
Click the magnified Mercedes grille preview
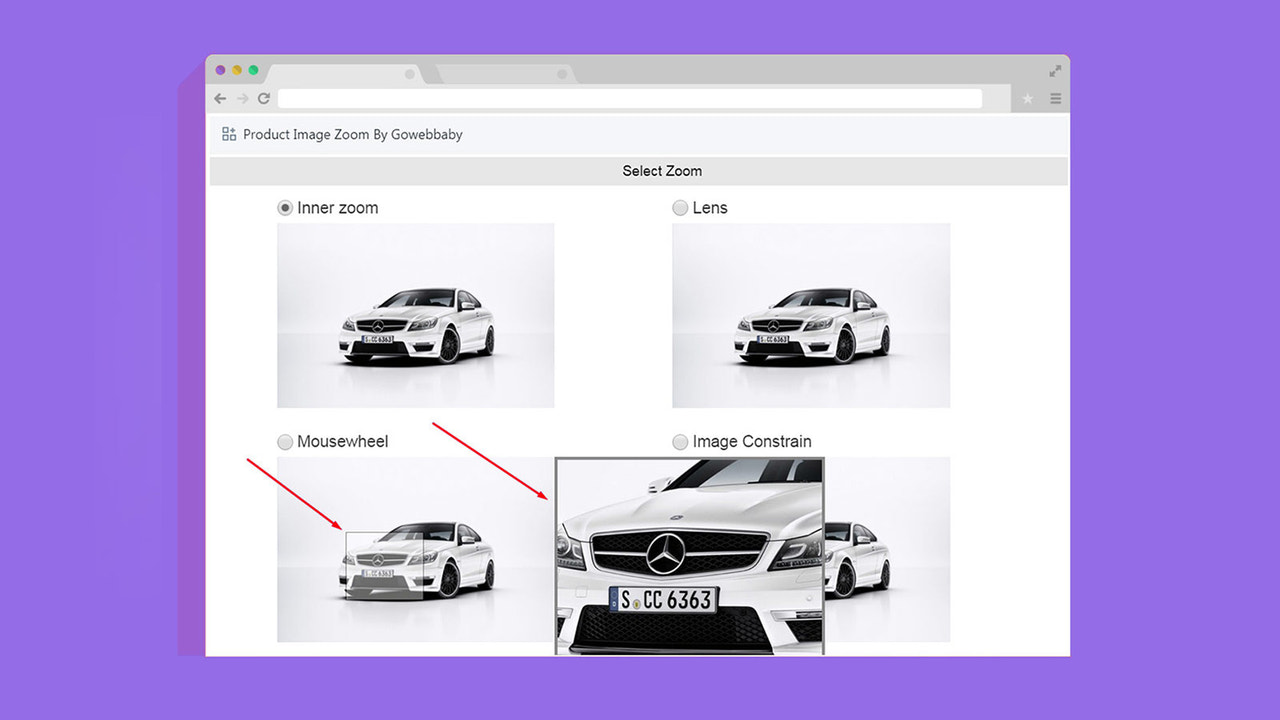(x=690, y=555)
